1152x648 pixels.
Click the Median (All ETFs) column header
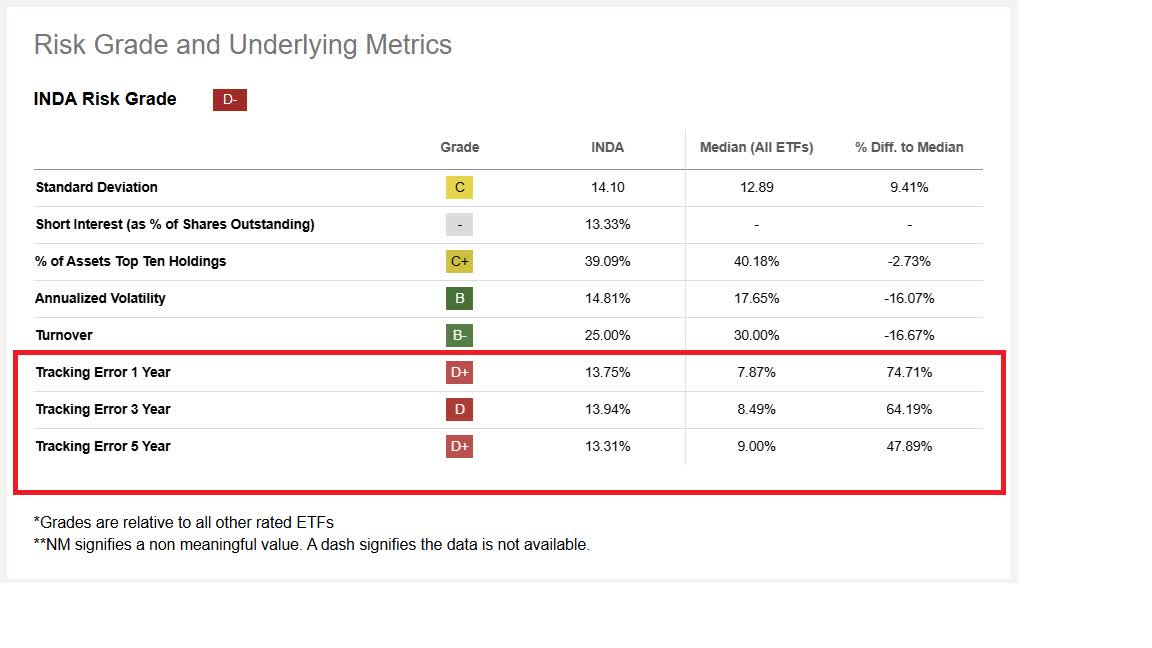(x=756, y=147)
